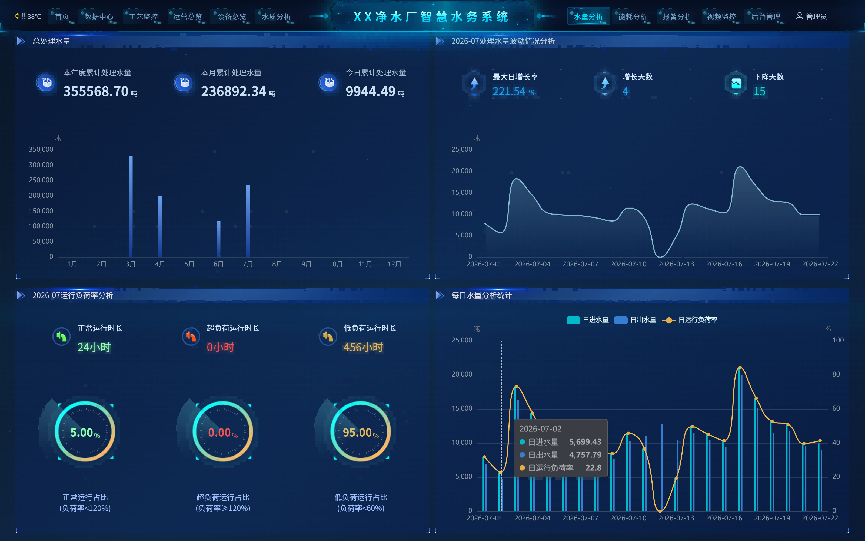
Task: Click the yearly cumulative water volume icon
Action: 46,83
